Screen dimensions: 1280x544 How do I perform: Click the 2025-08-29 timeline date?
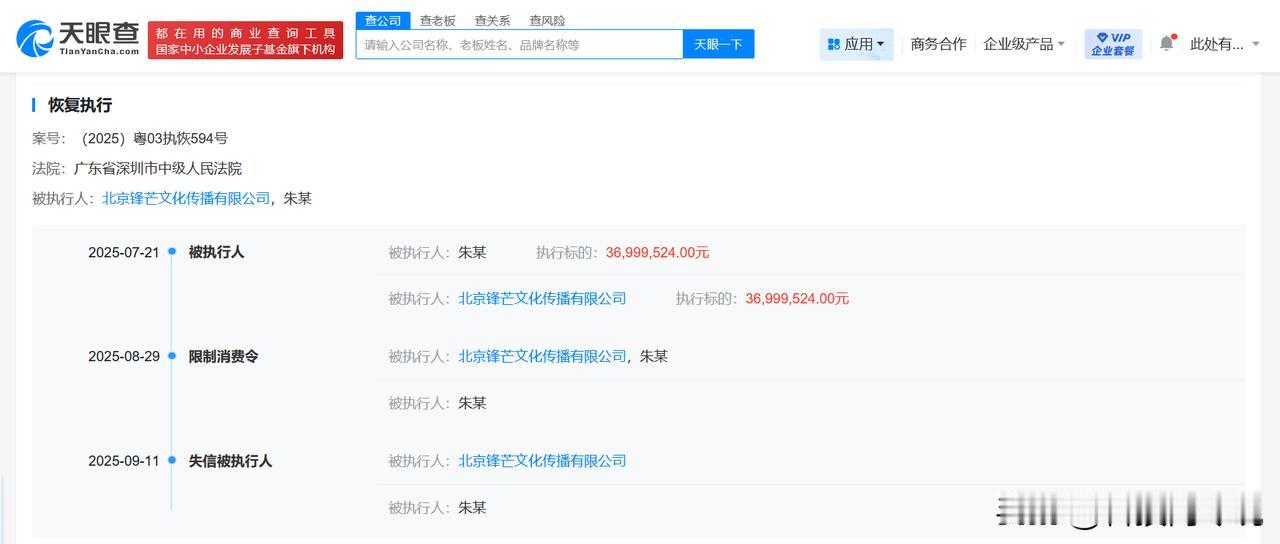click(124, 356)
